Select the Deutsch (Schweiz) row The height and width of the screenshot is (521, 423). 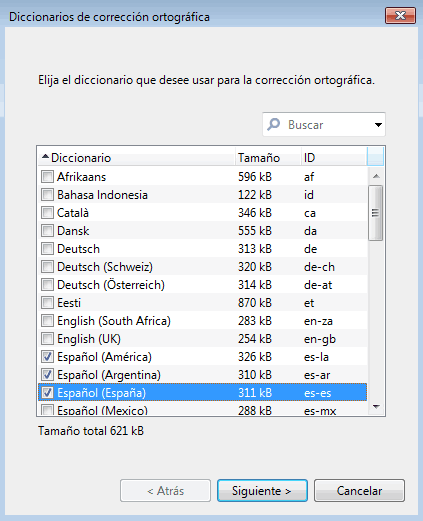coord(203,267)
